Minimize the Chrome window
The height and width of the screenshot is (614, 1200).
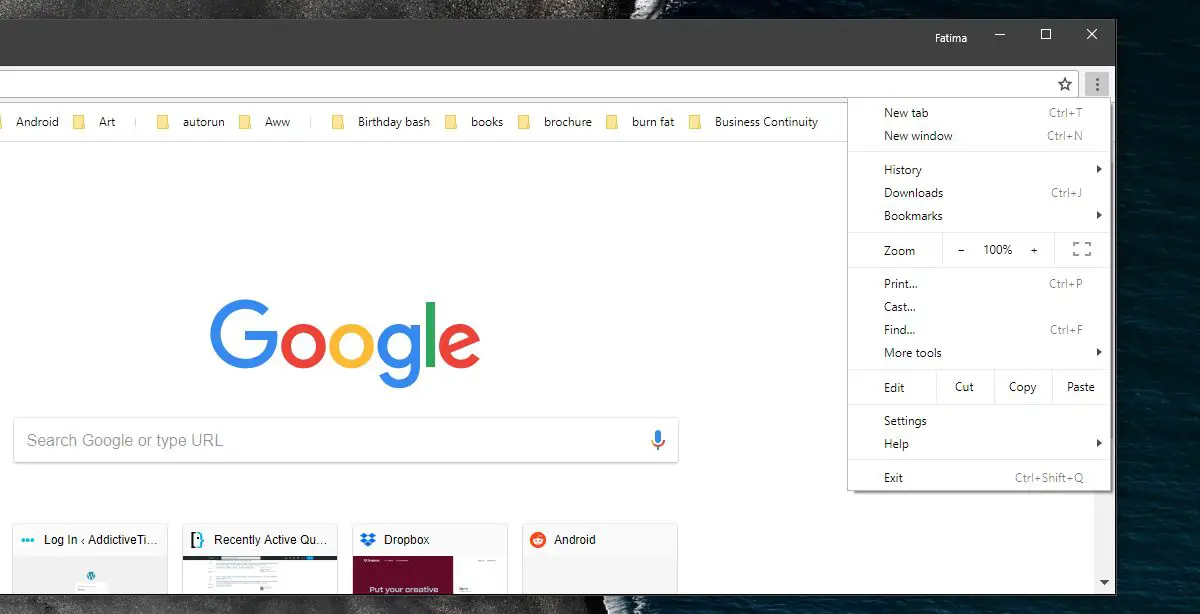pos(1000,35)
